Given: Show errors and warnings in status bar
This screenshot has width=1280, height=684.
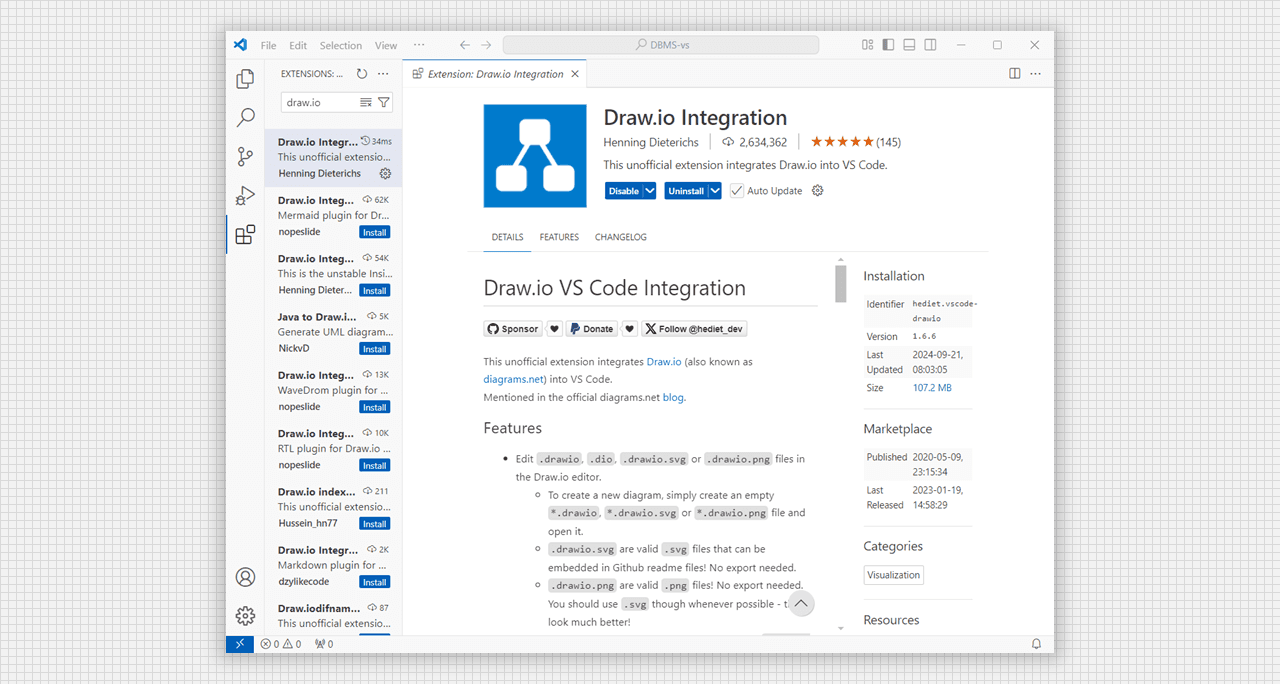Looking at the screenshot, I should [x=282, y=644].
